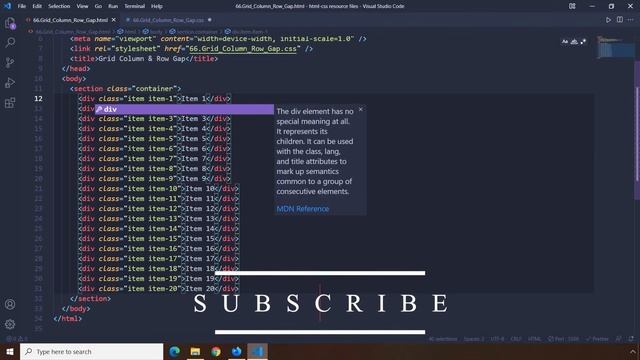Switch to 66.Grid_Column_Row_Gap.css tab
640x360 pixels.
click(168, 20)
